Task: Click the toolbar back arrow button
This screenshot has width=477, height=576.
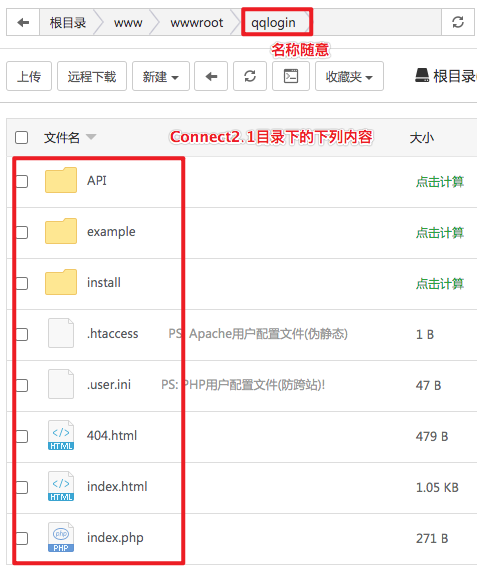Action: (211, 76)
